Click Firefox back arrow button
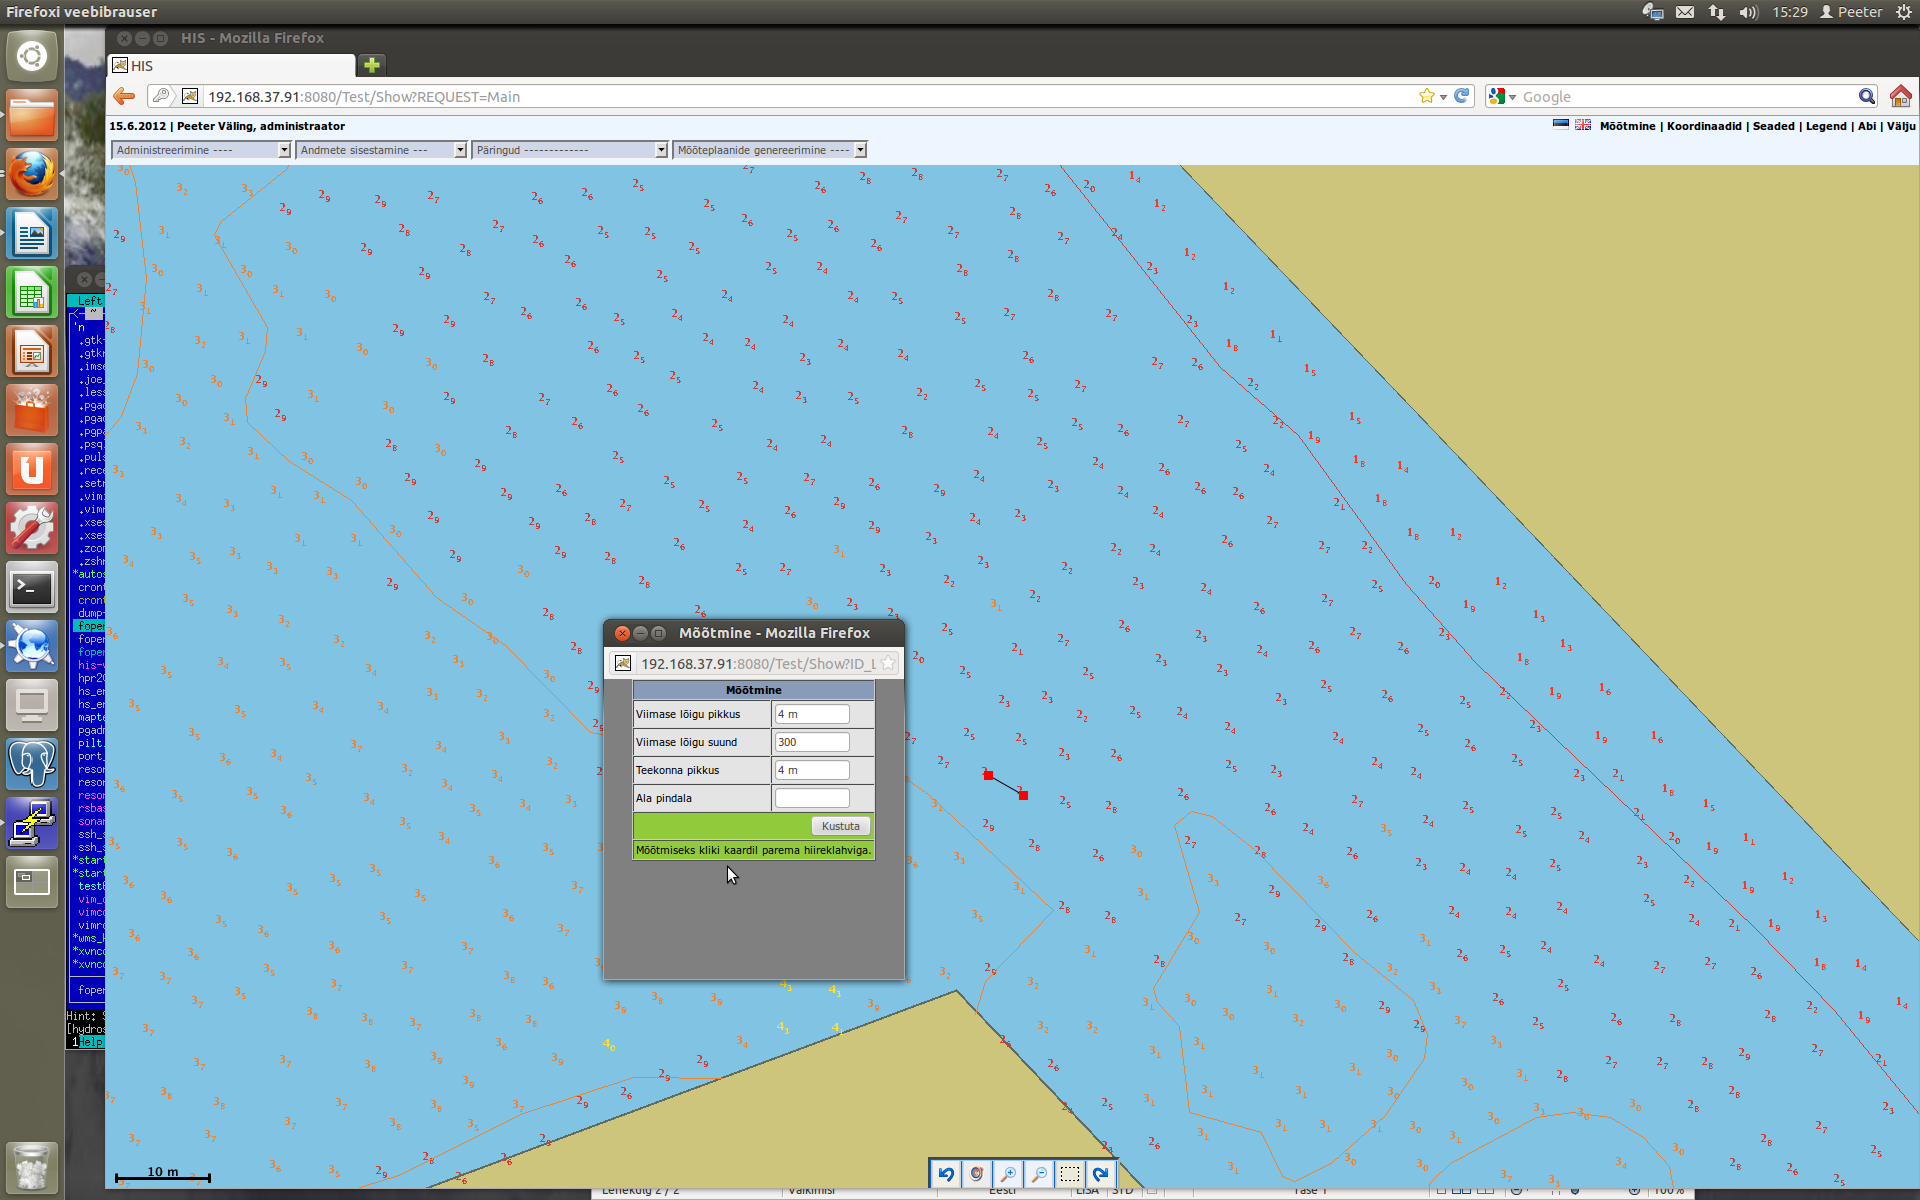Image resolution: width=1920 pixels, height=1200 pixels. tap(124, 96)
